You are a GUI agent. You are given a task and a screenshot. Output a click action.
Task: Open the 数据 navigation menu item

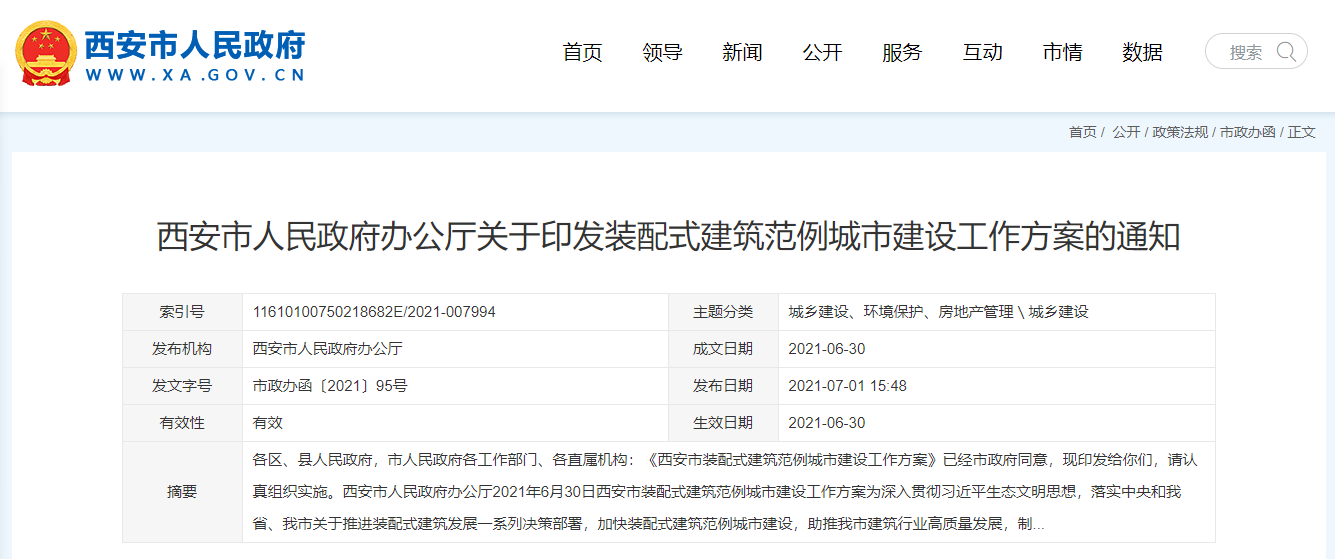click(x=1142, y=52)
